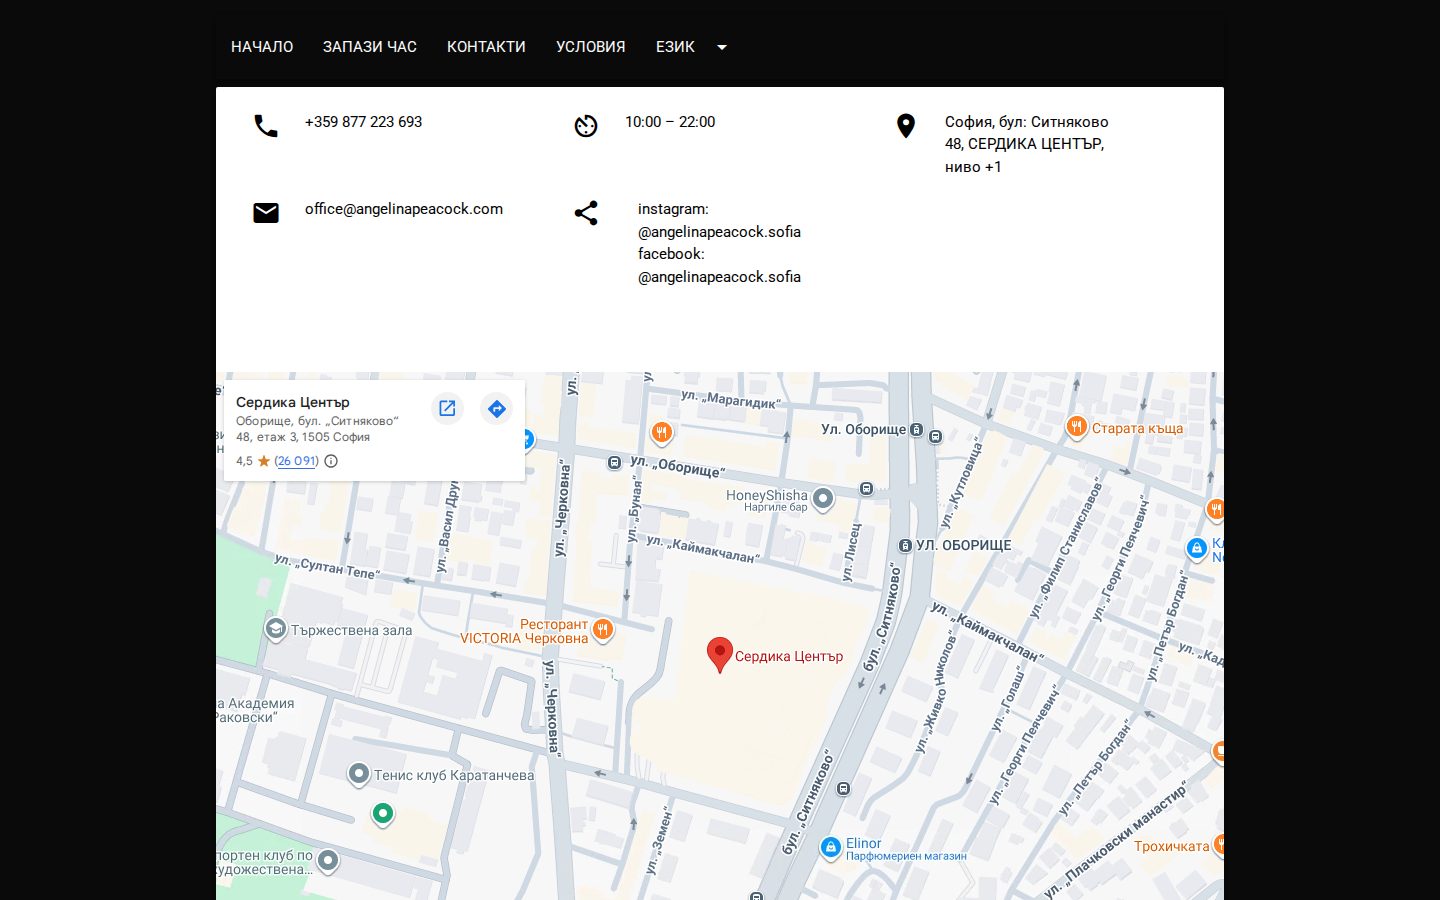1440x900 pixels.
Task: Select the Elinor shop marker
Action: click(x=830, y=847)
